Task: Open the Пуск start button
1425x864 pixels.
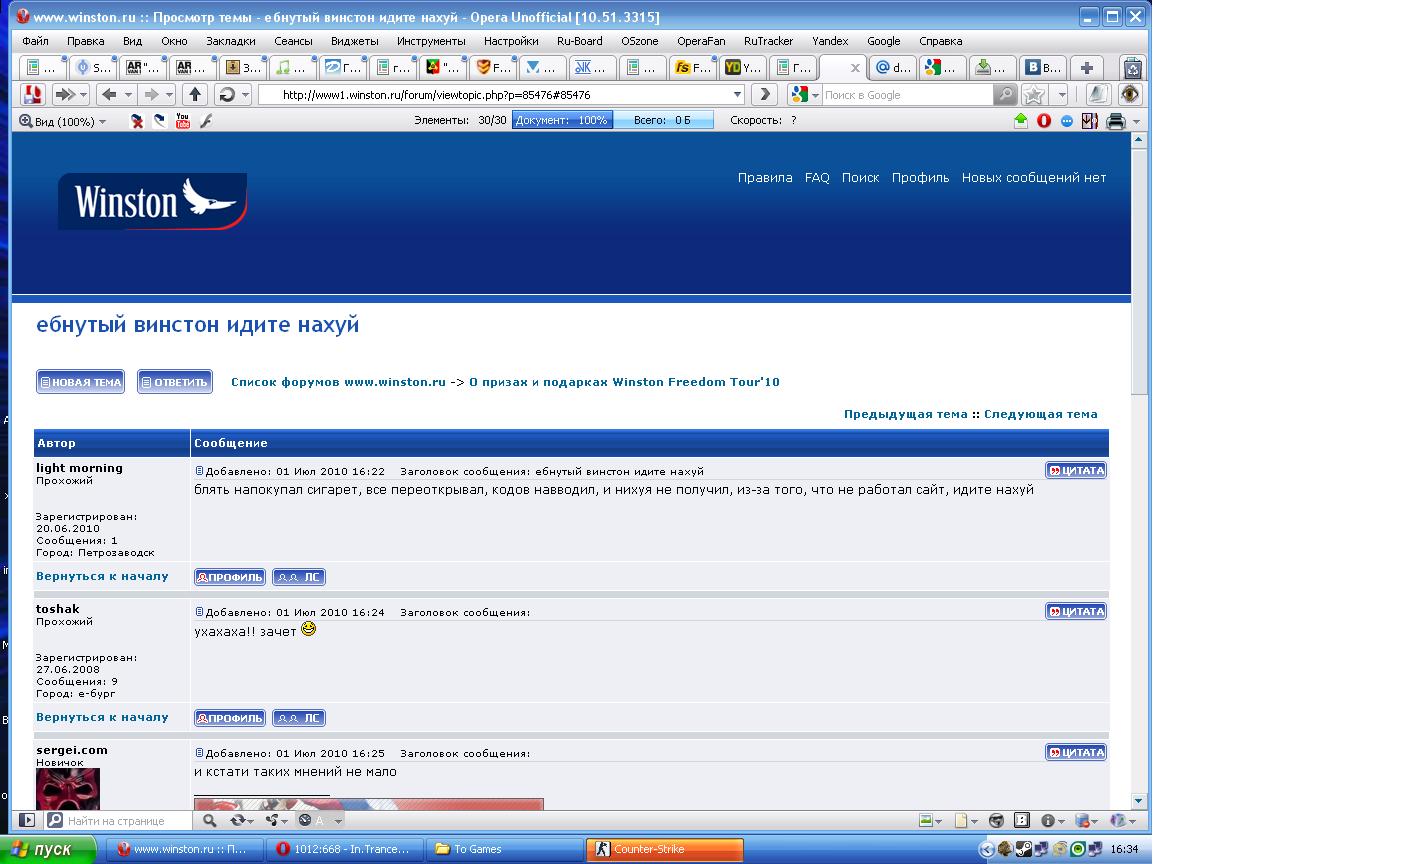Action: [49, 849]
